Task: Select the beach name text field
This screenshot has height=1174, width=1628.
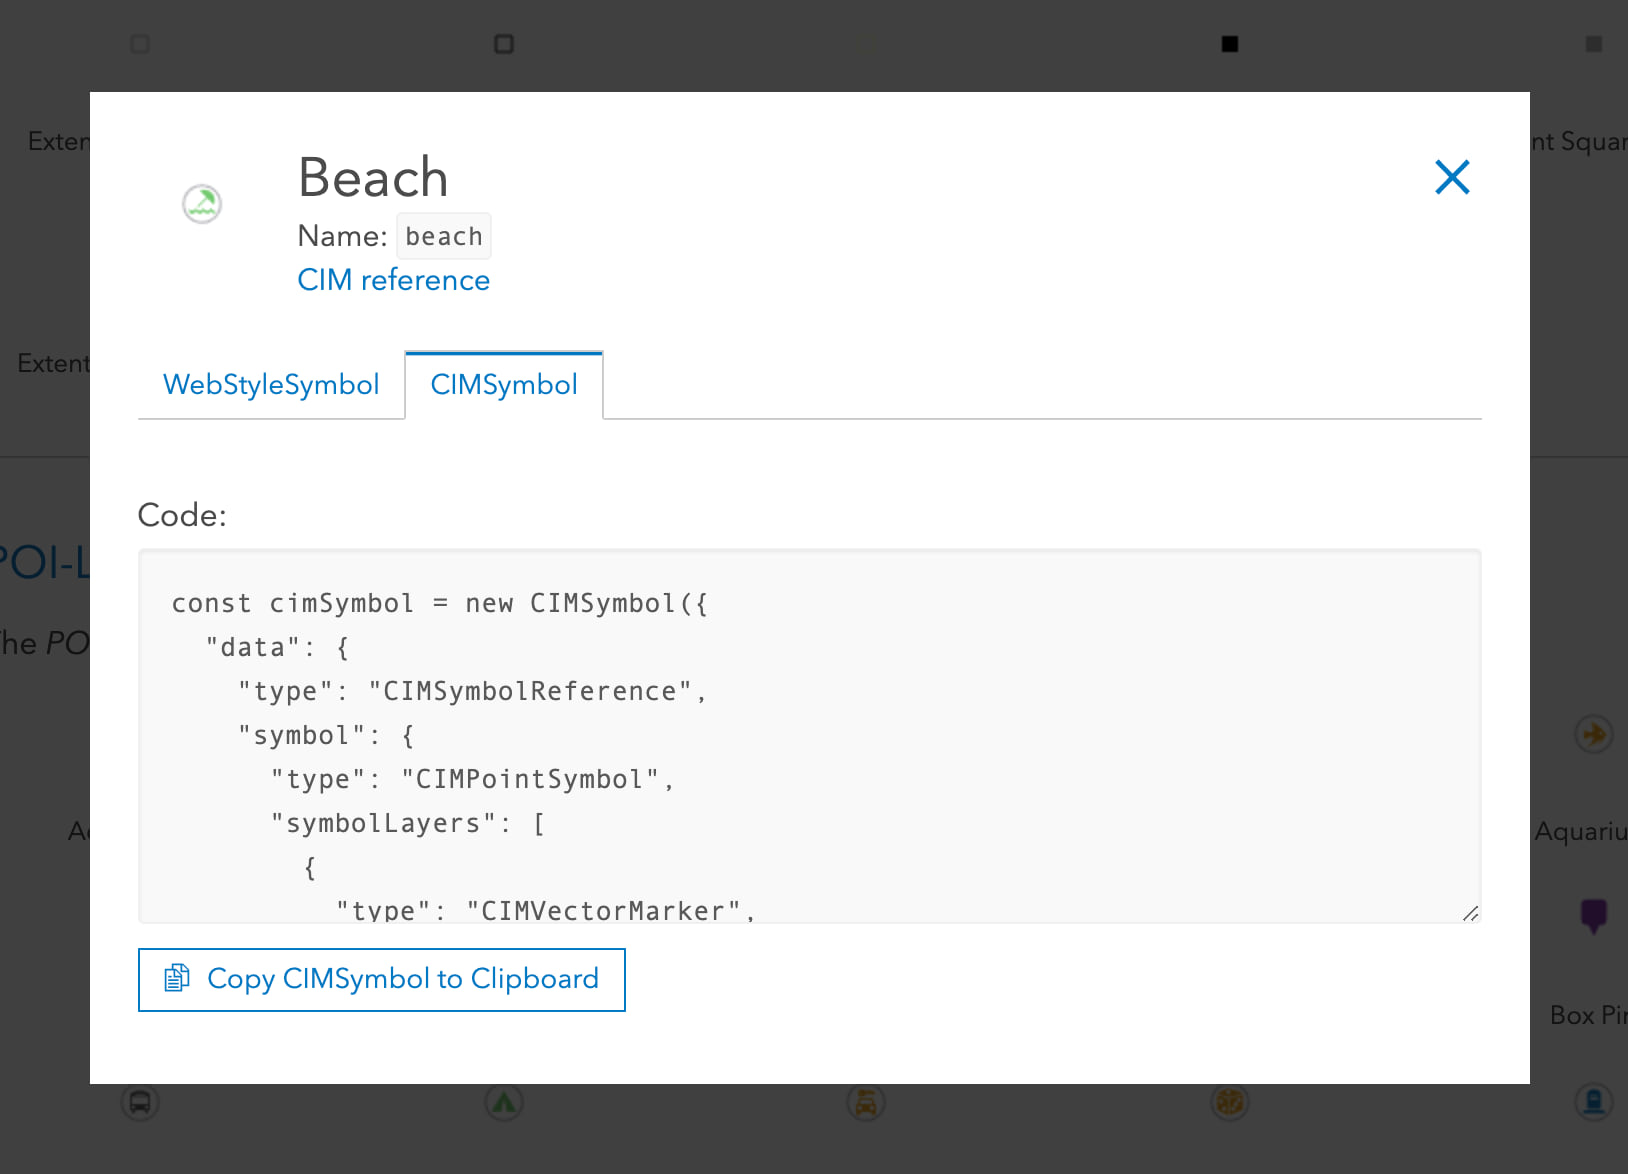Action: point(443,236)
